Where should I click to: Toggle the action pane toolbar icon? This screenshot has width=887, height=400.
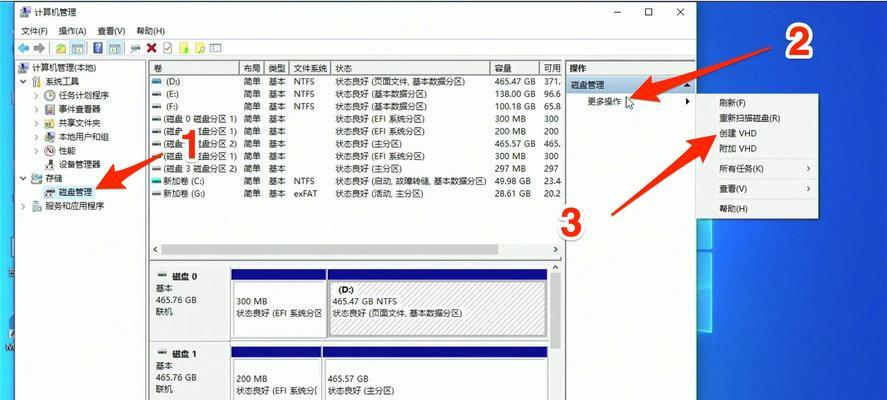pyautogui.click(x=114, y=49)
